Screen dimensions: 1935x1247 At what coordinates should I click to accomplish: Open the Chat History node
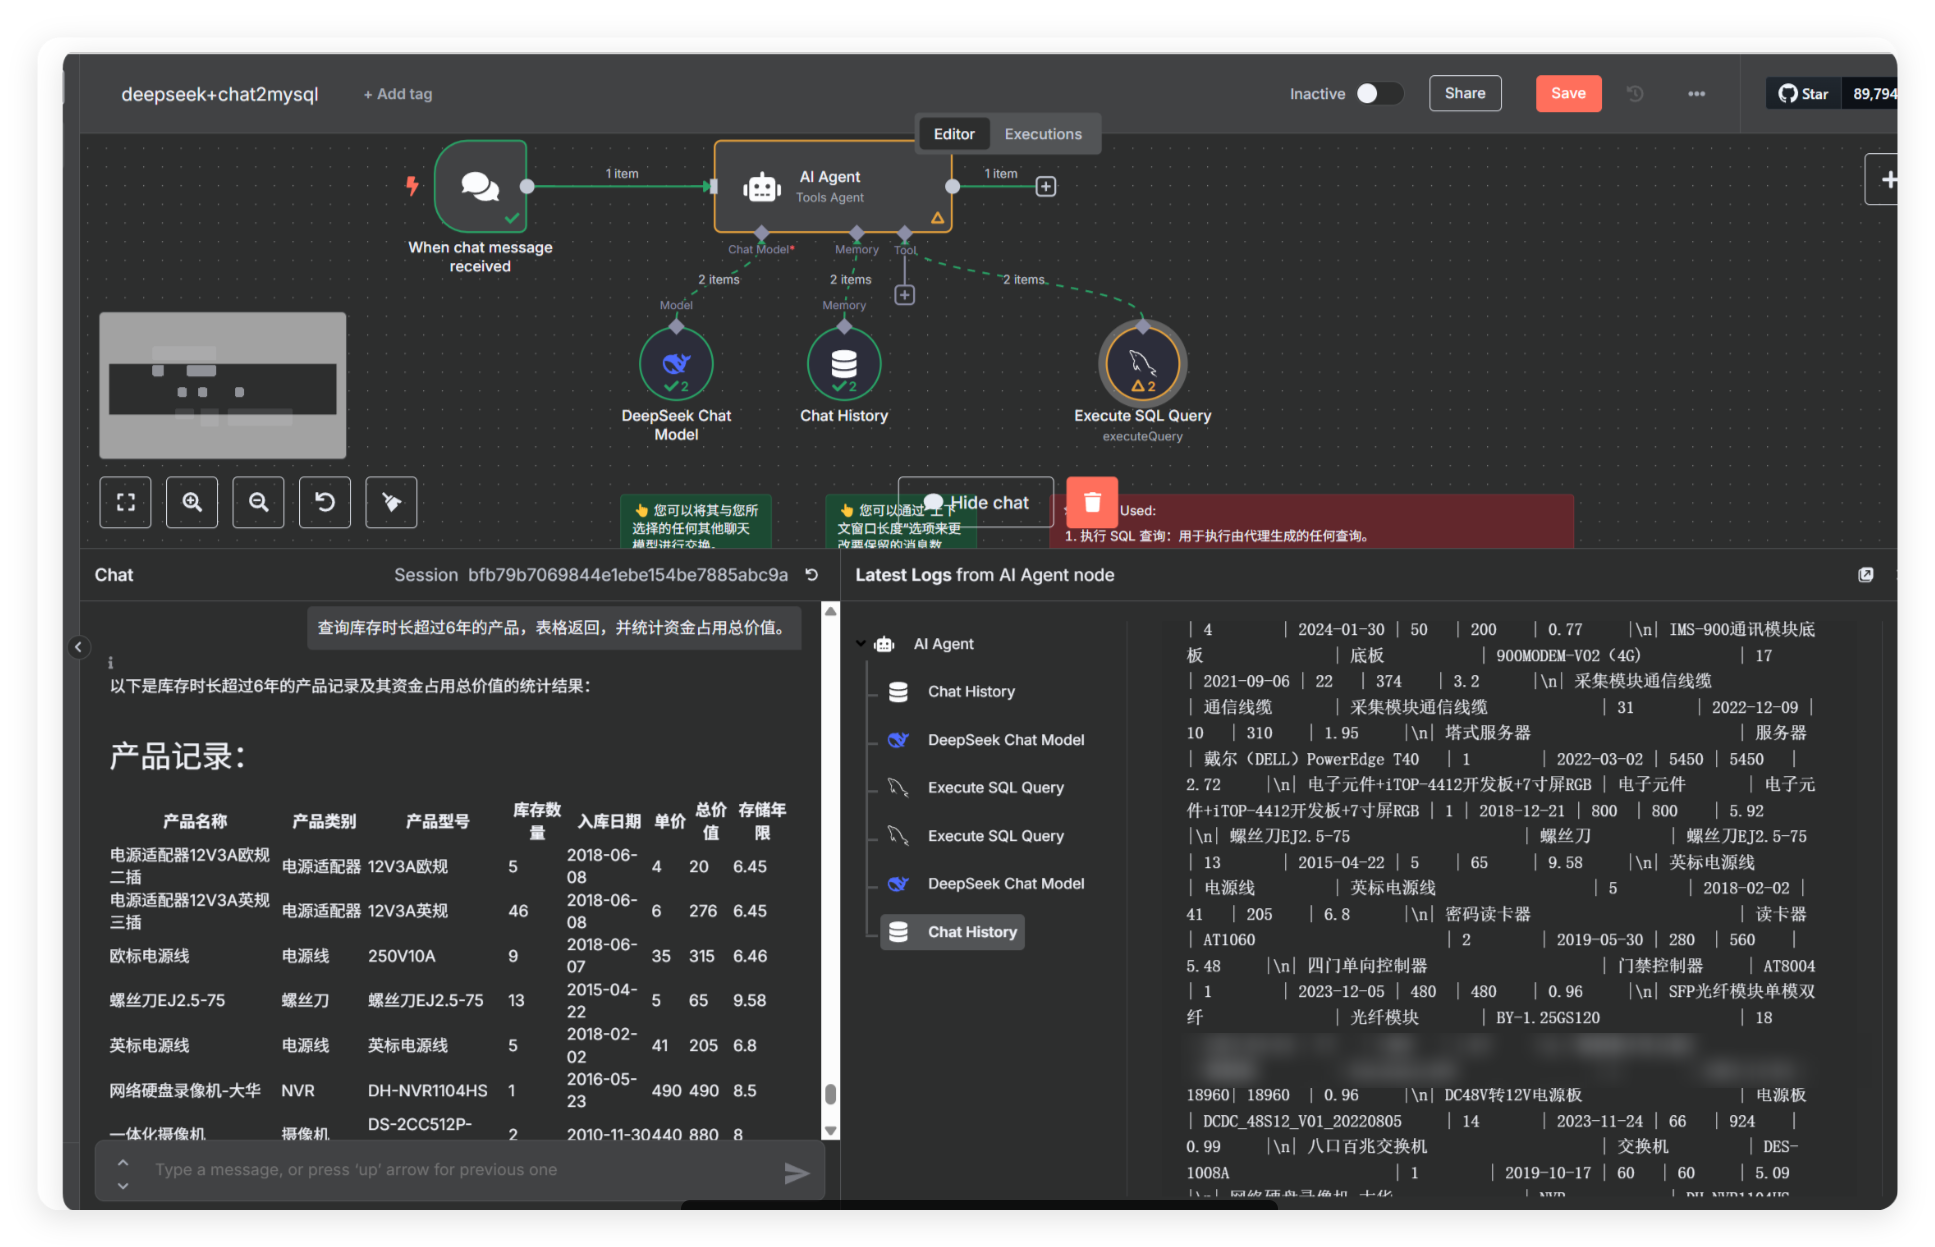(843, 364)
